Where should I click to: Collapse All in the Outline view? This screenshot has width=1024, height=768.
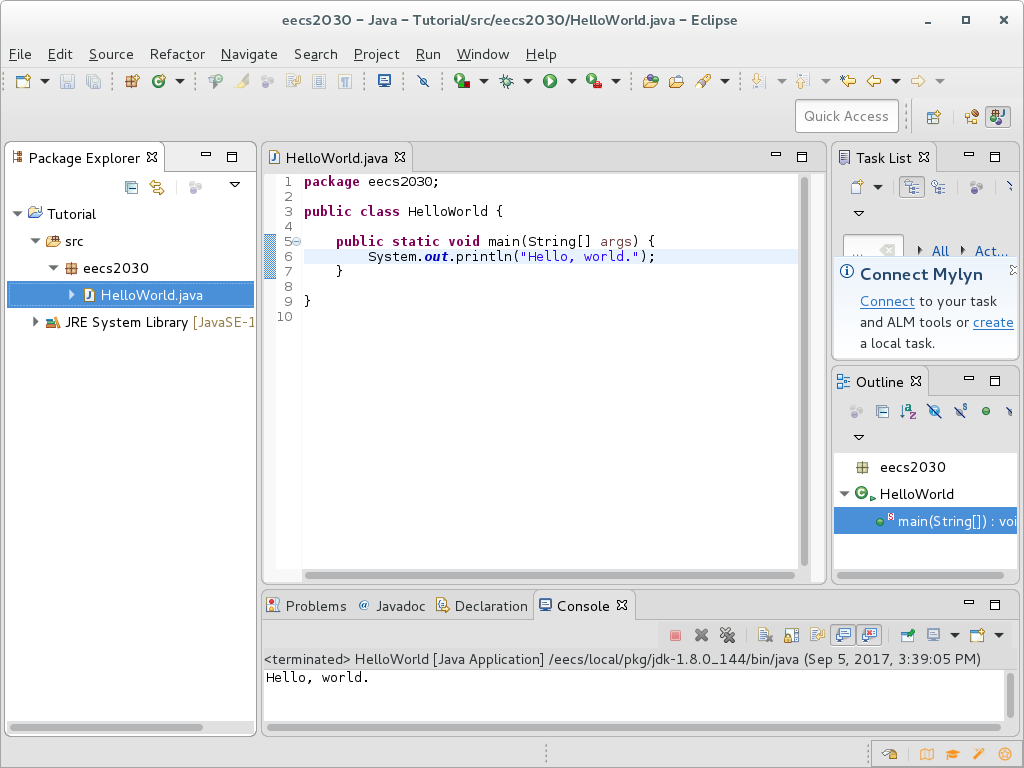tap(882, 411)
